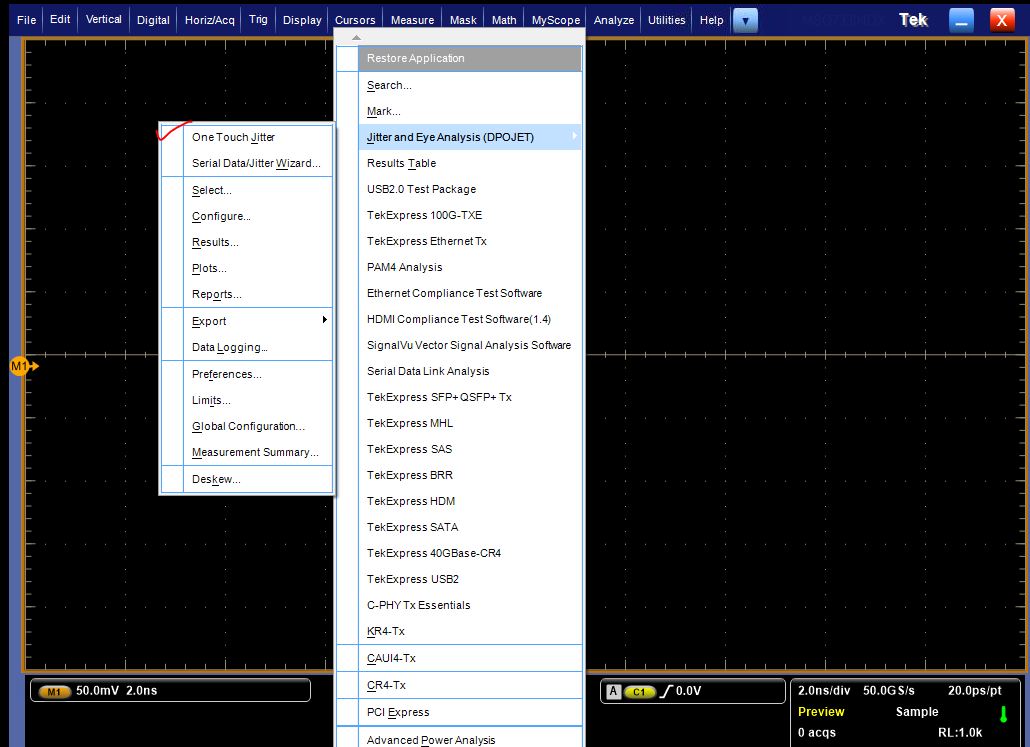The image size is (1030, 747).
Task: Click the rising edge trigger slope symbol
Action: 664,691
